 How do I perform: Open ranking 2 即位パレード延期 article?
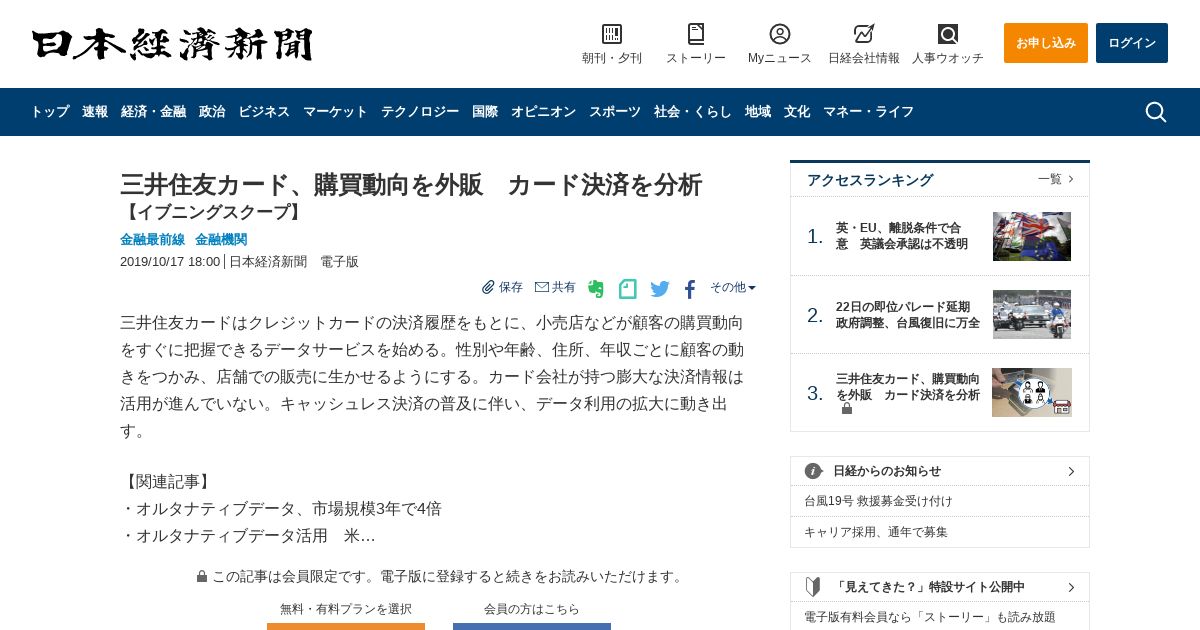(x=908, y=315)
